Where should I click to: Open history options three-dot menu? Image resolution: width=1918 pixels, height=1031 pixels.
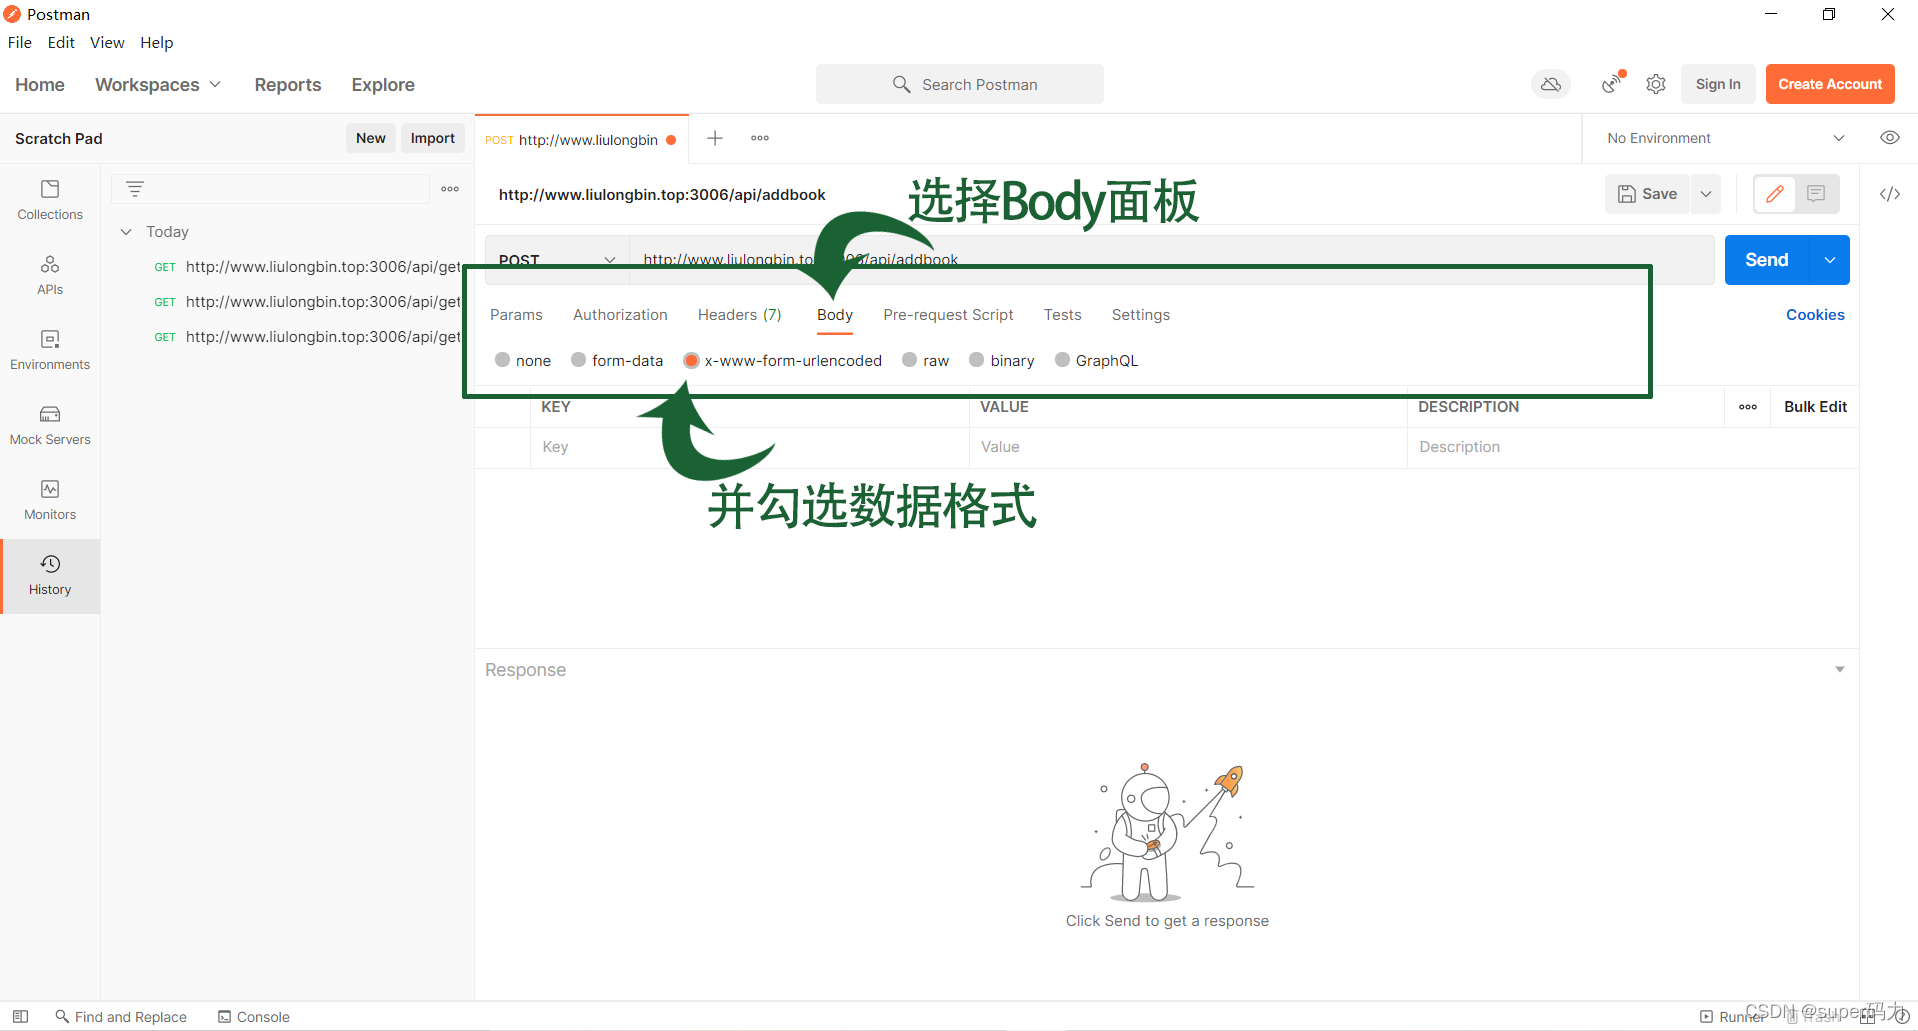click(x=450, y=189)
